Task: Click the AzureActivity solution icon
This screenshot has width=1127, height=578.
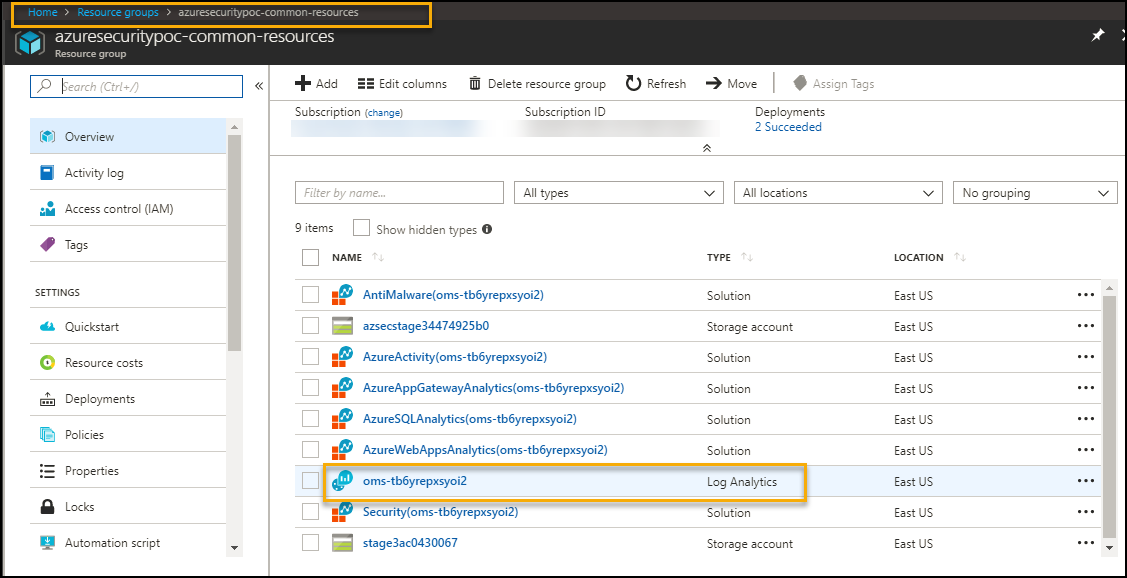Action: (x=343, y=357)
